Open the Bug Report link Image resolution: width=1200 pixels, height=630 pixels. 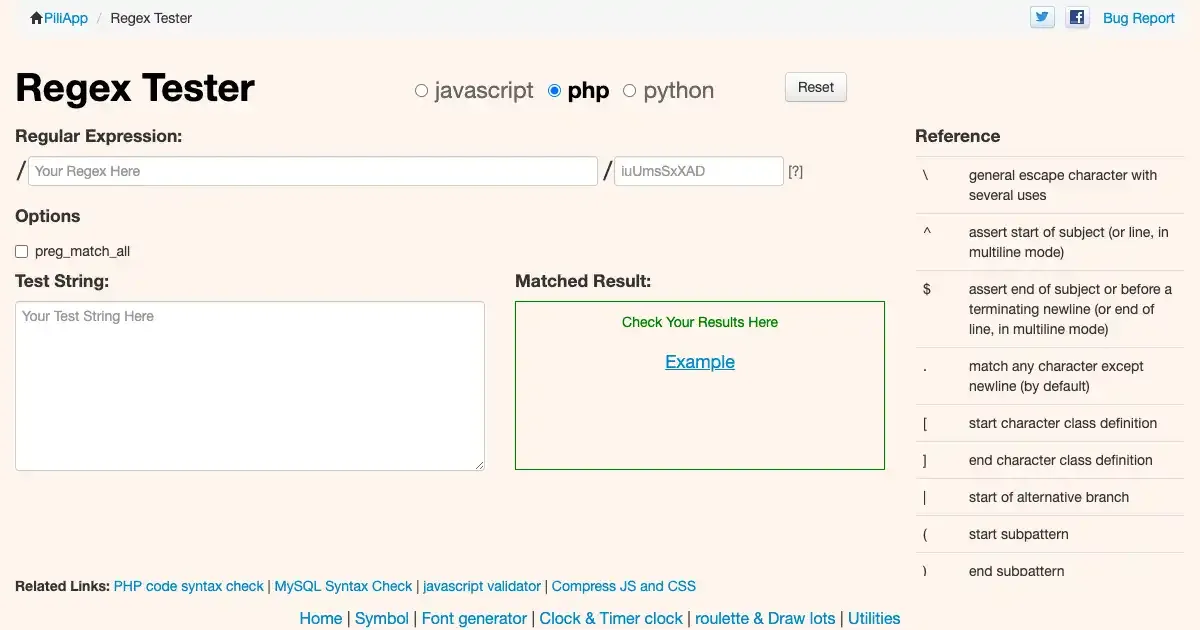[x=1138, y=18]
